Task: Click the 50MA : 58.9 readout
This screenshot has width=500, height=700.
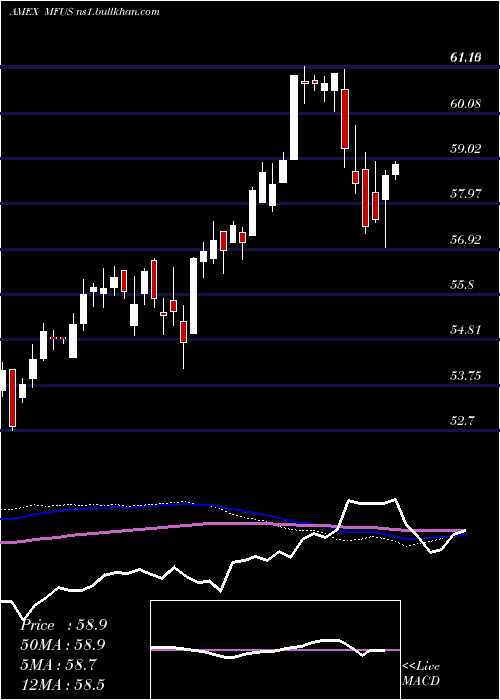Action: (63, 645)
